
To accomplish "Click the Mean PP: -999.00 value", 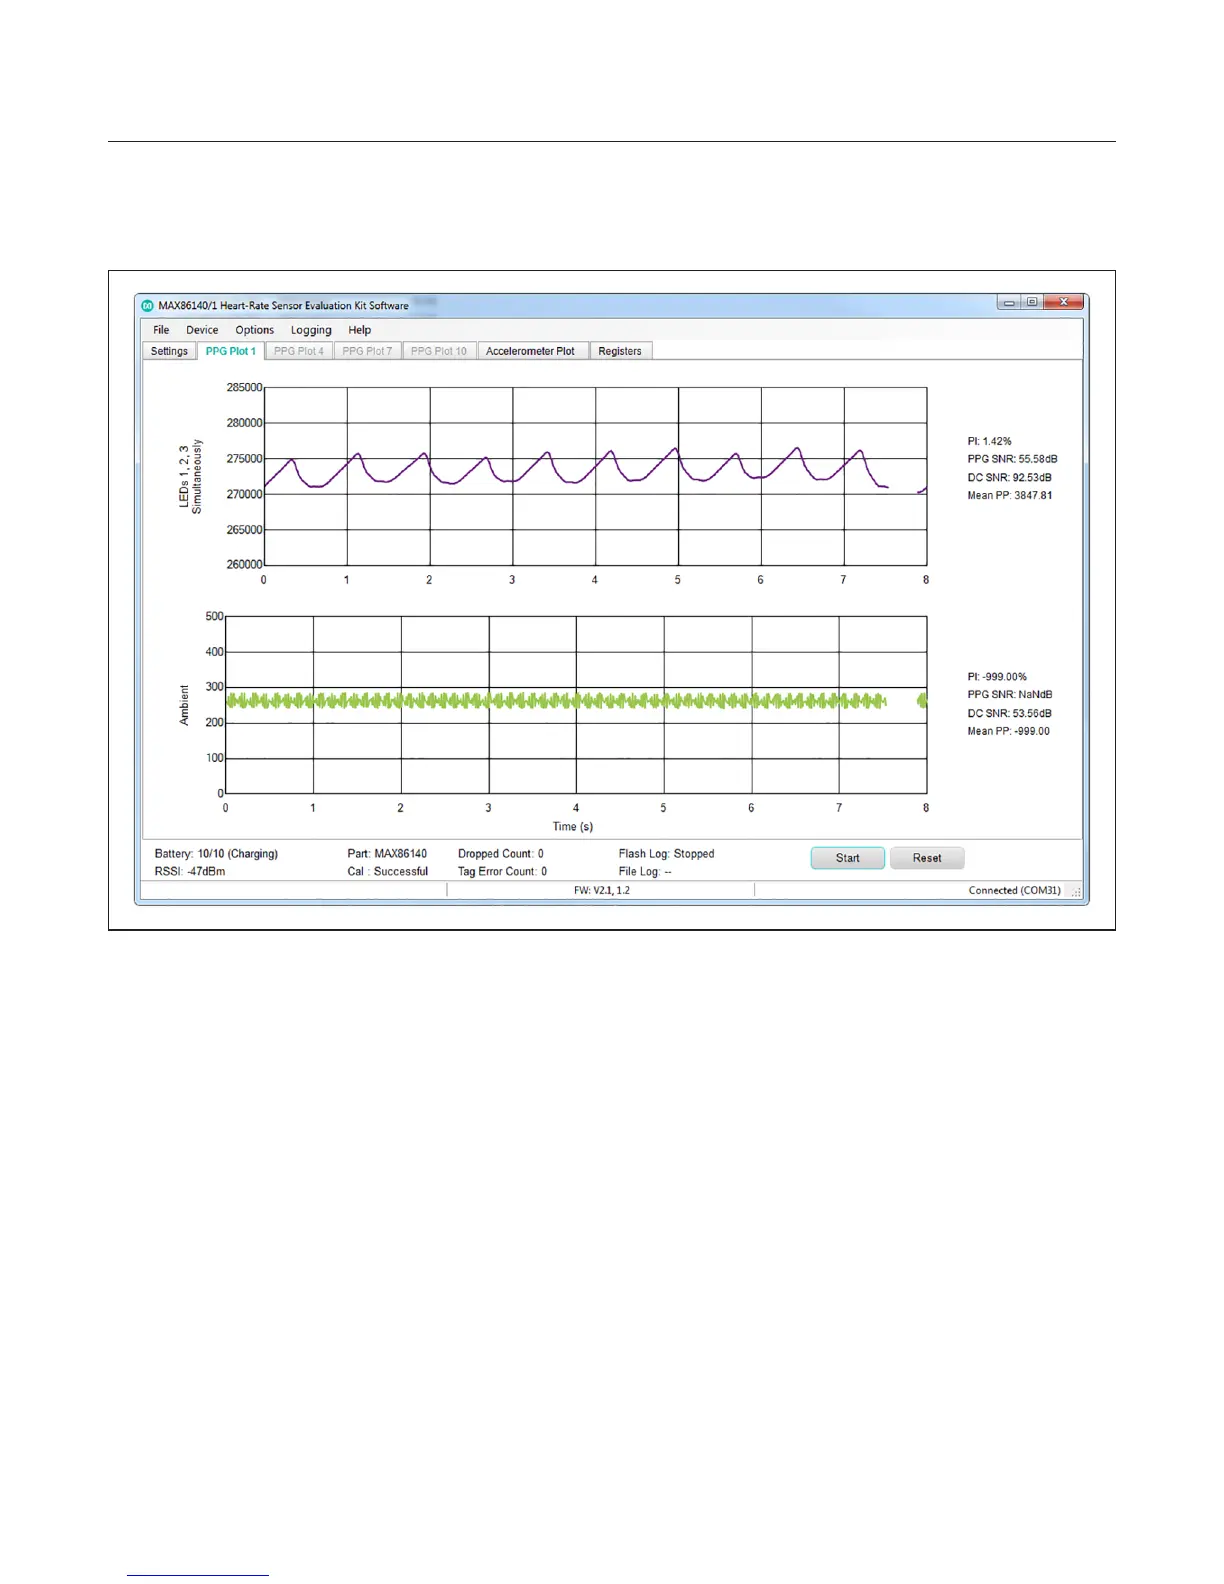I will pyautogui.click(x=1008, y=731).
